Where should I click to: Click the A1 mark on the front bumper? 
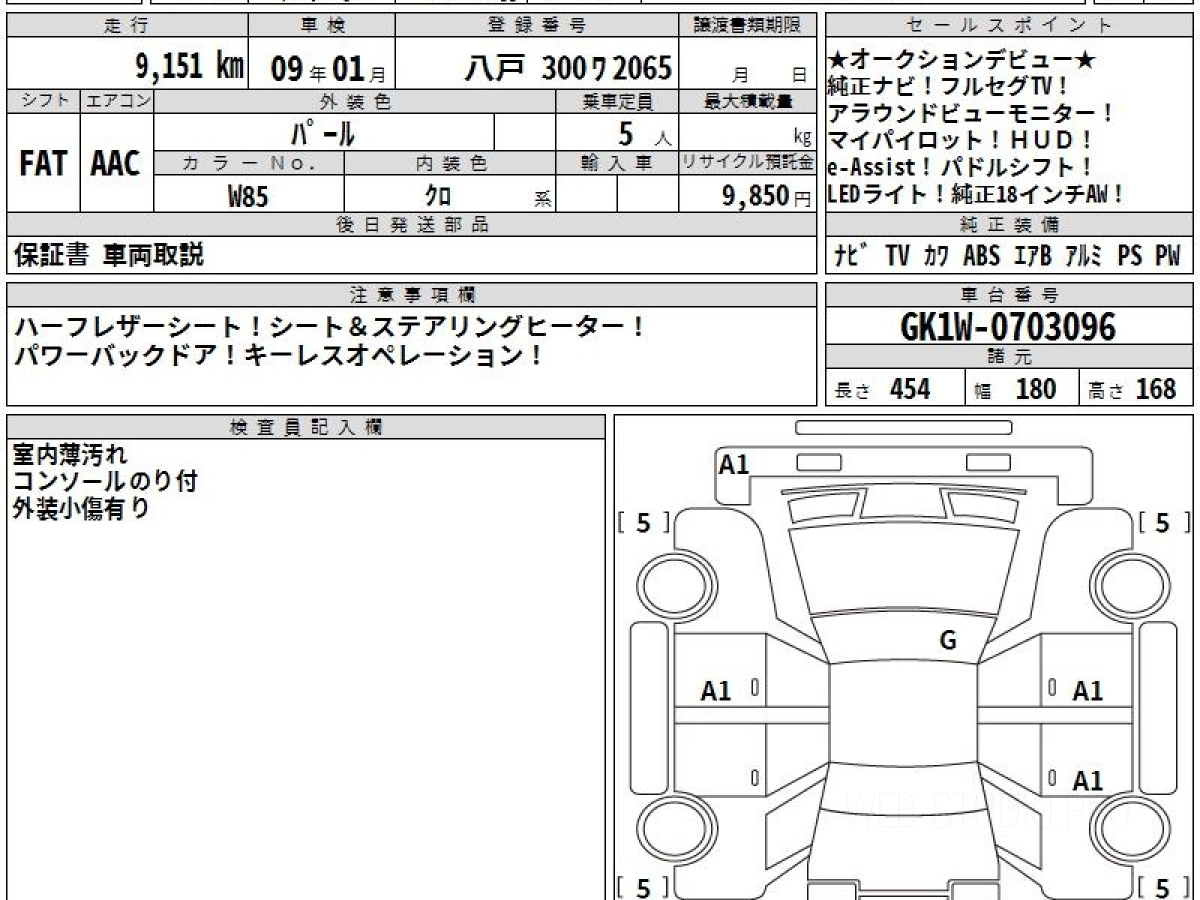734,464
